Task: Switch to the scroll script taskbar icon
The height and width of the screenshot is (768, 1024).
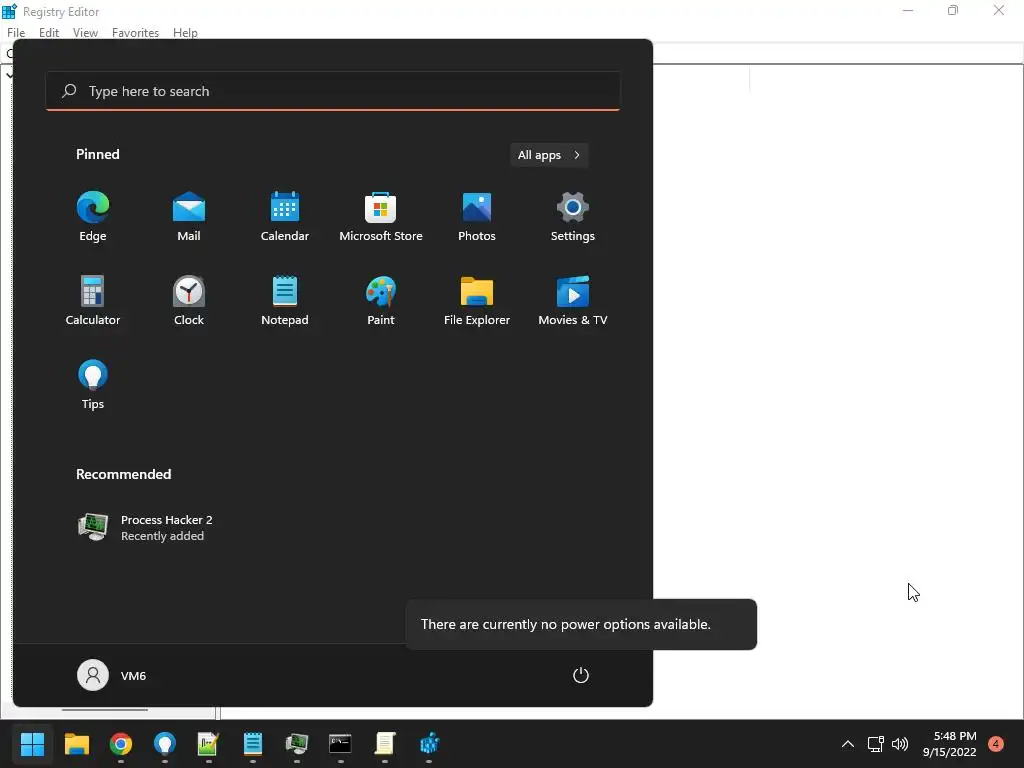Action: [385, 744]
